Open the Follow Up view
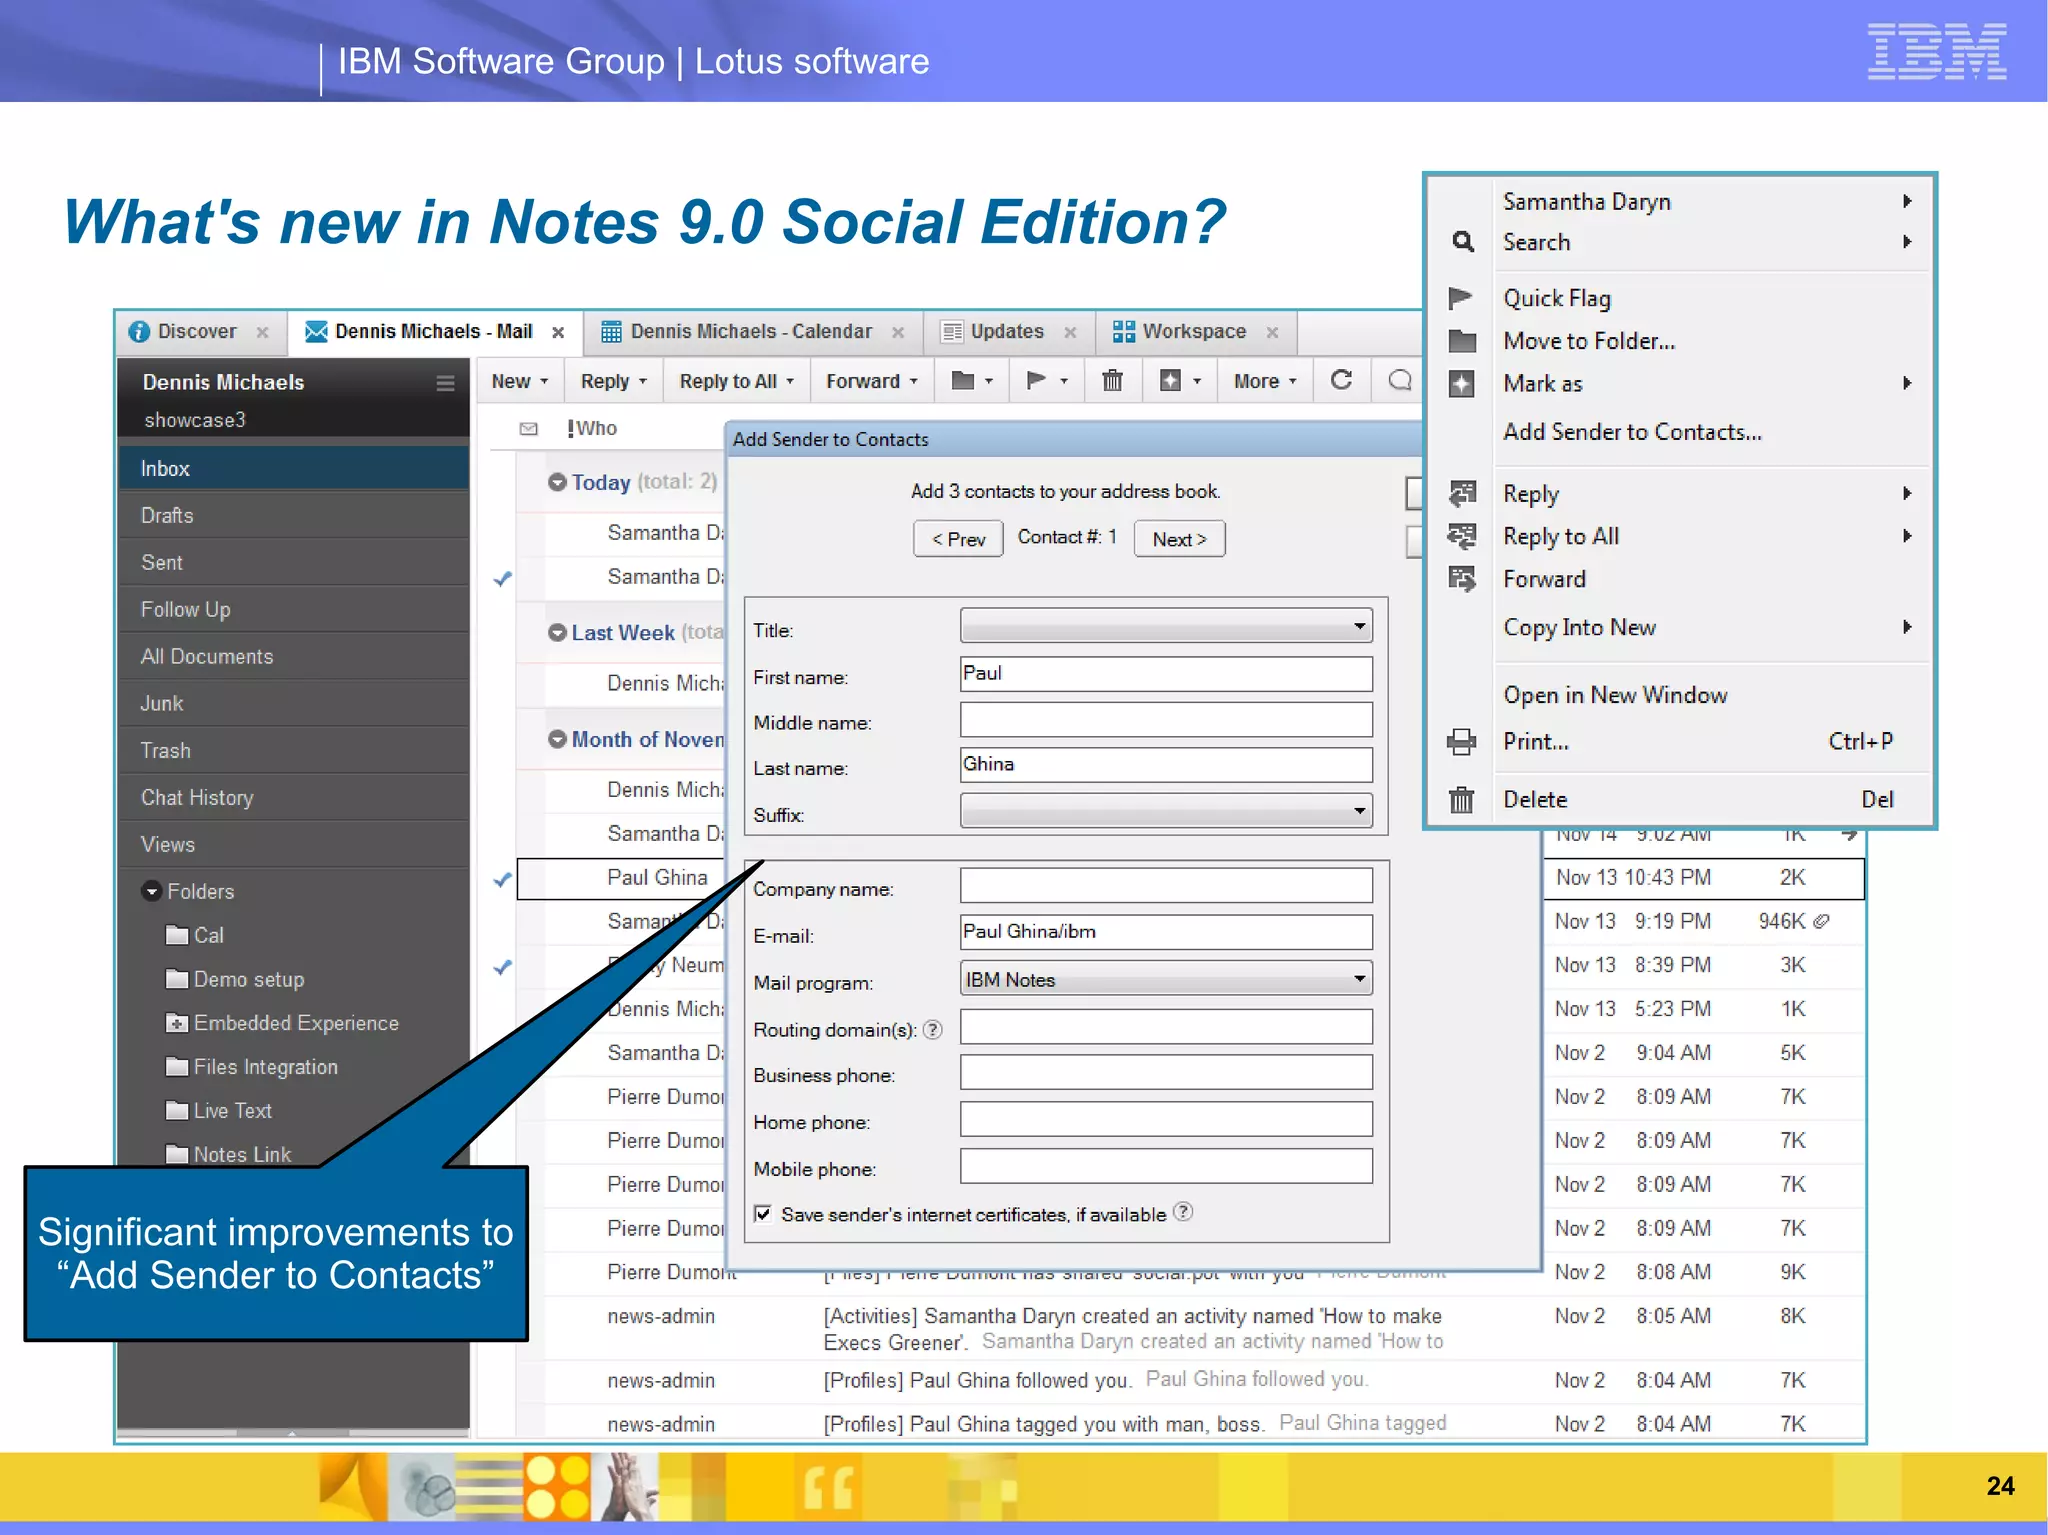 coord(294,610)
